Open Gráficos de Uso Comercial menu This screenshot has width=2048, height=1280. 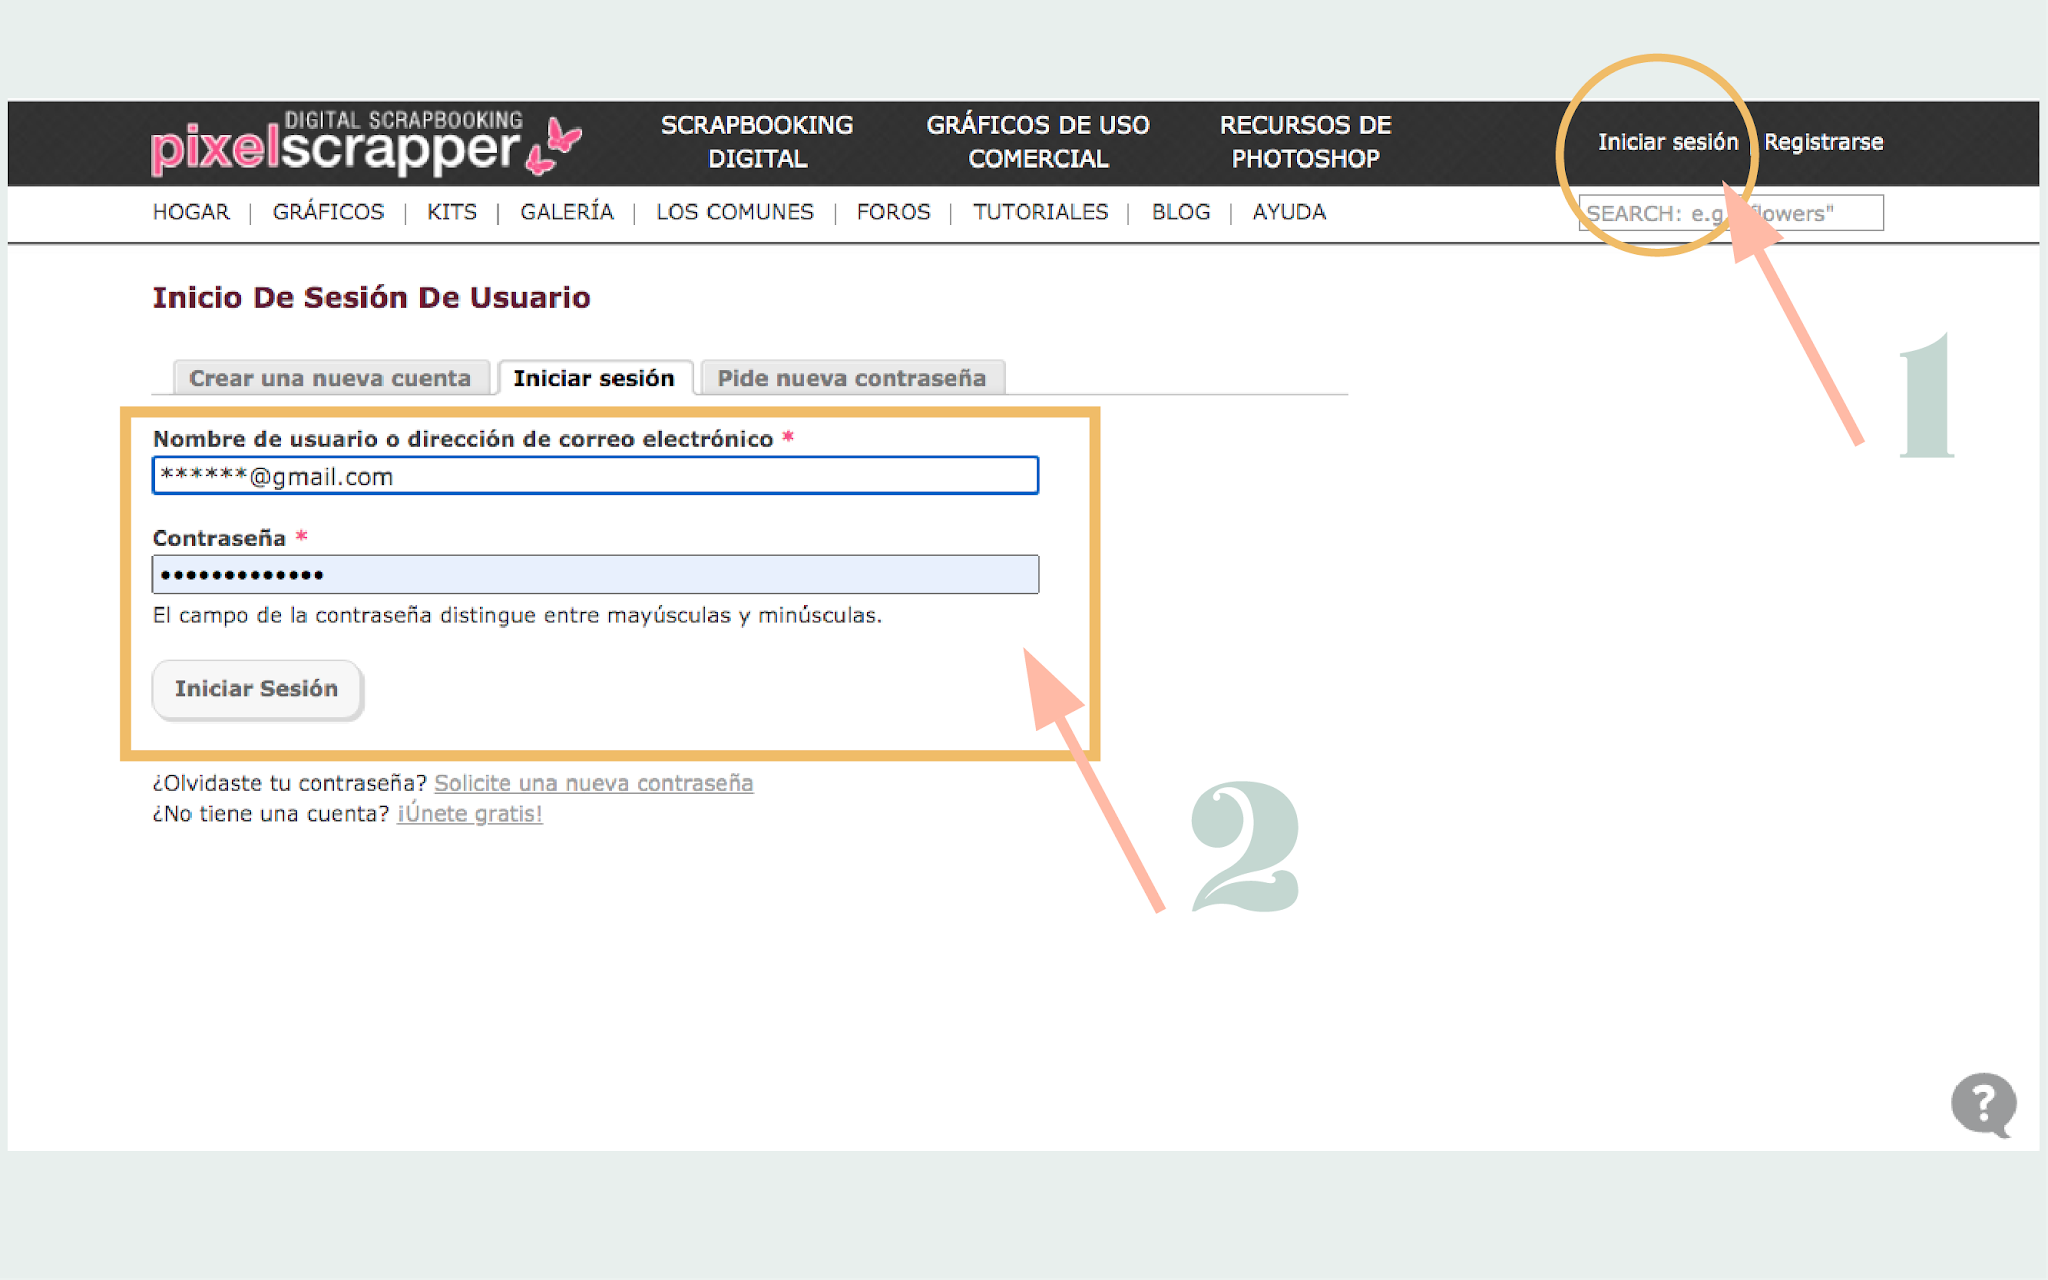tap(1038, 142)
